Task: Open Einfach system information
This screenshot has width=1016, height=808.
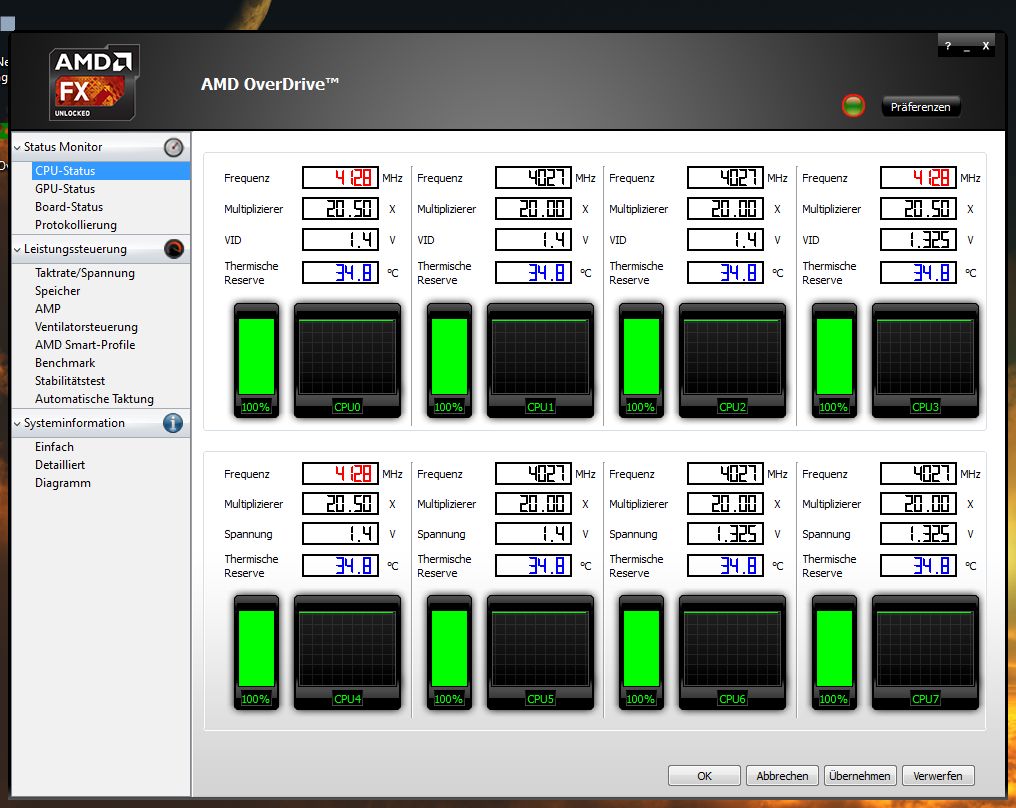Action: click(x=54, y=447)
